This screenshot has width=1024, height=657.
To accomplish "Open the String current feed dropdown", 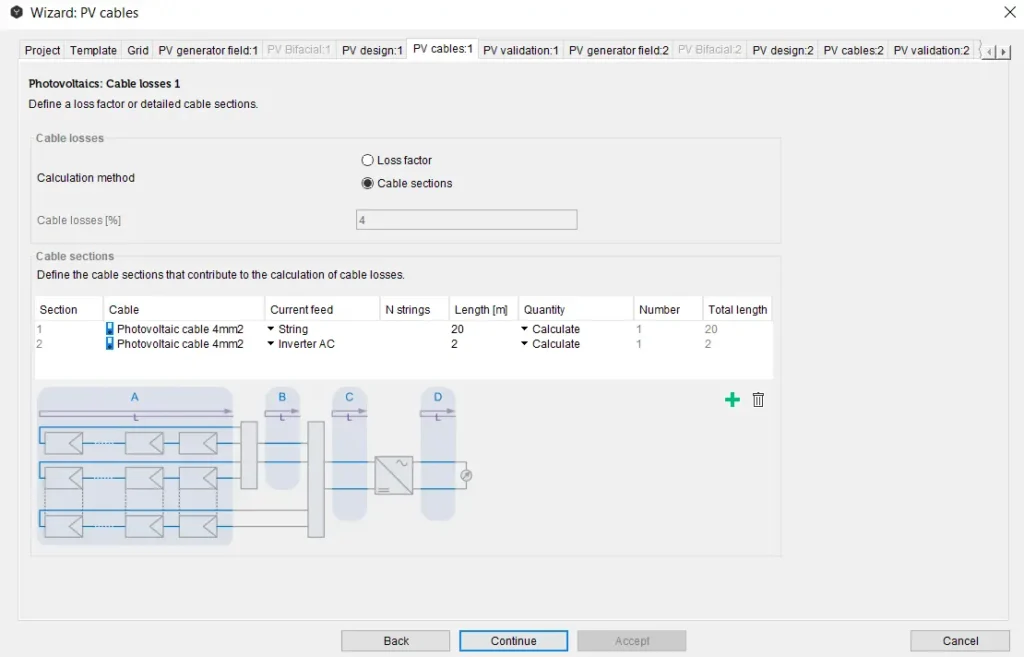I will [x=271, y=329].
